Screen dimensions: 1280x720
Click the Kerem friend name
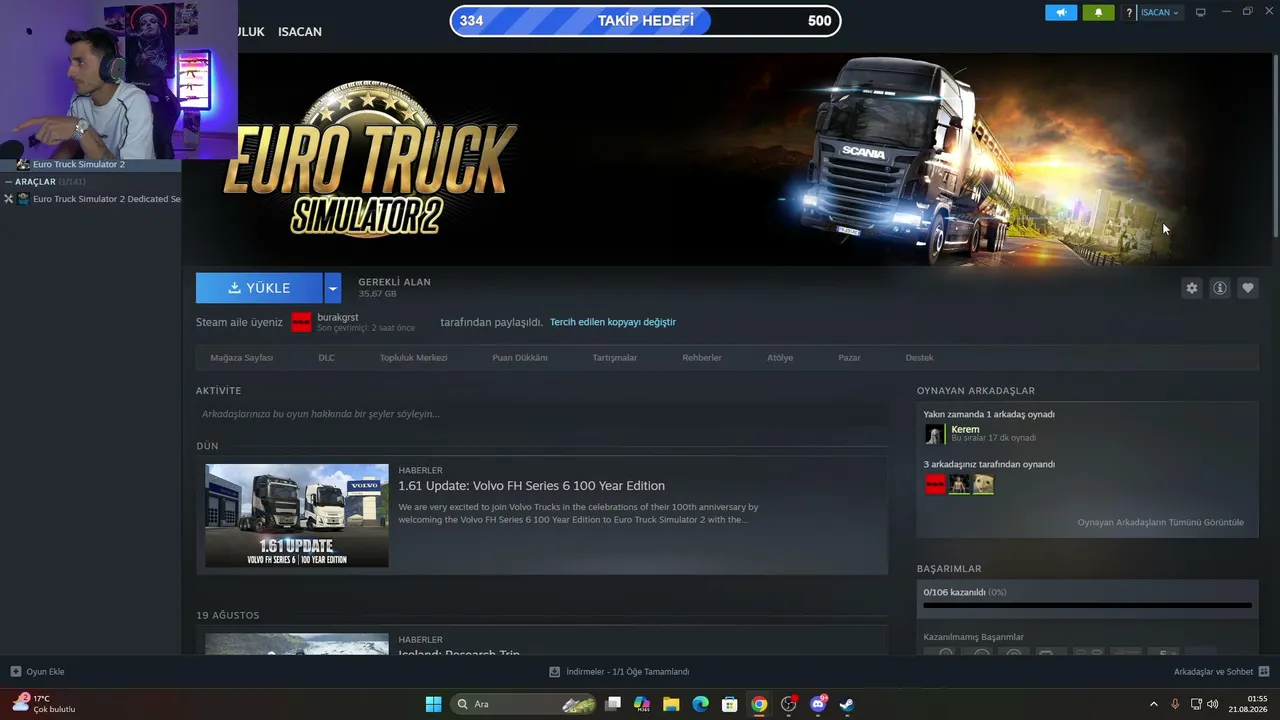(x=965, y=429)
